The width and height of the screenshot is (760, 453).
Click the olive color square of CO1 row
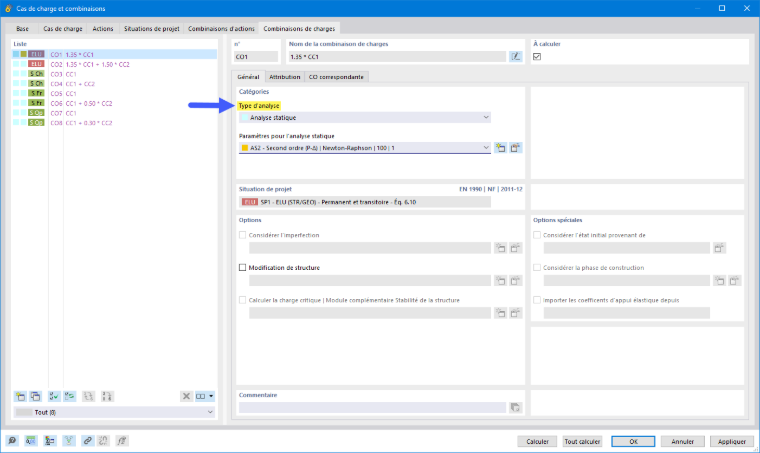23,54
